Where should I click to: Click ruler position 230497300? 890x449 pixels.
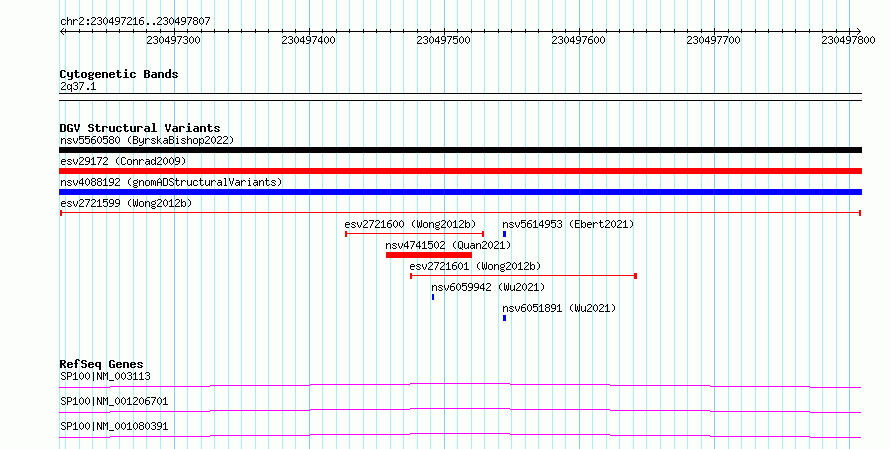click(x=174, y=40)
